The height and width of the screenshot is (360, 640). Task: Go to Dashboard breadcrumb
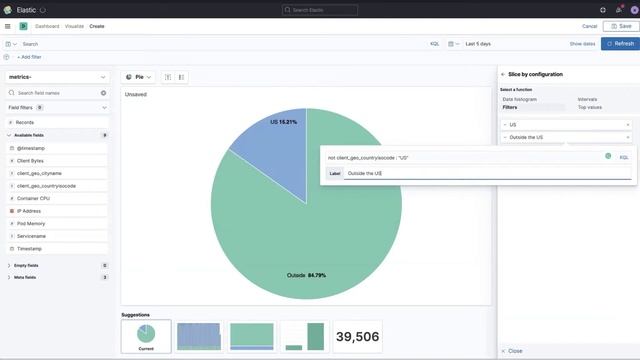point(47,26)
